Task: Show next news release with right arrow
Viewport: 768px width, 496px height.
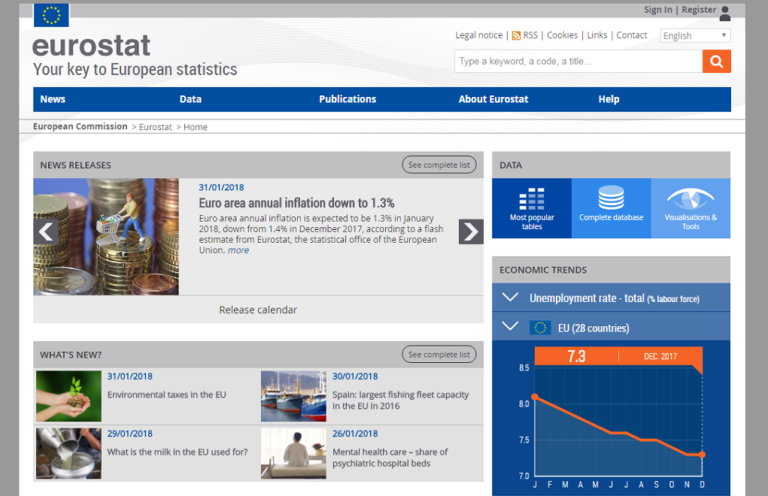Action: 471,232
